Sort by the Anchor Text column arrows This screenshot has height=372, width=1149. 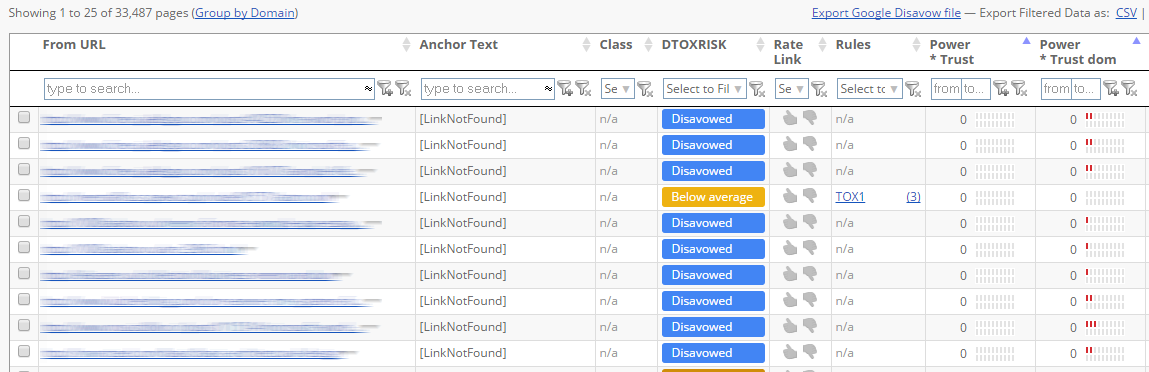point(586,45)
